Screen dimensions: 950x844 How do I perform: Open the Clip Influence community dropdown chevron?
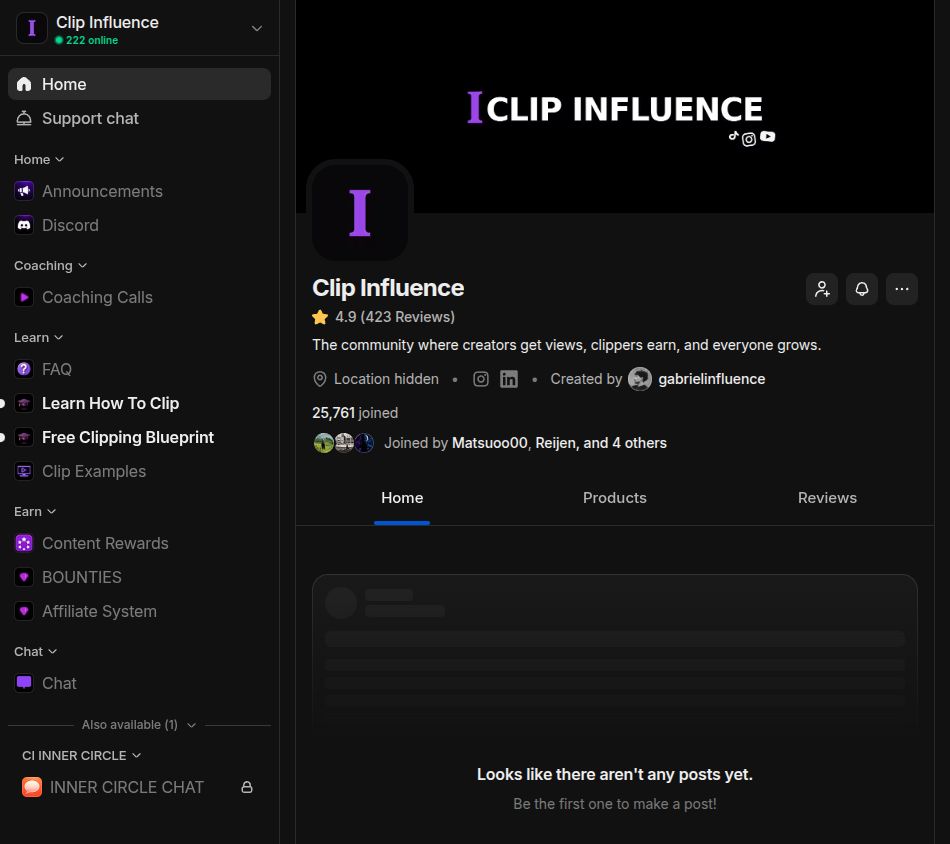coord(257,28)
